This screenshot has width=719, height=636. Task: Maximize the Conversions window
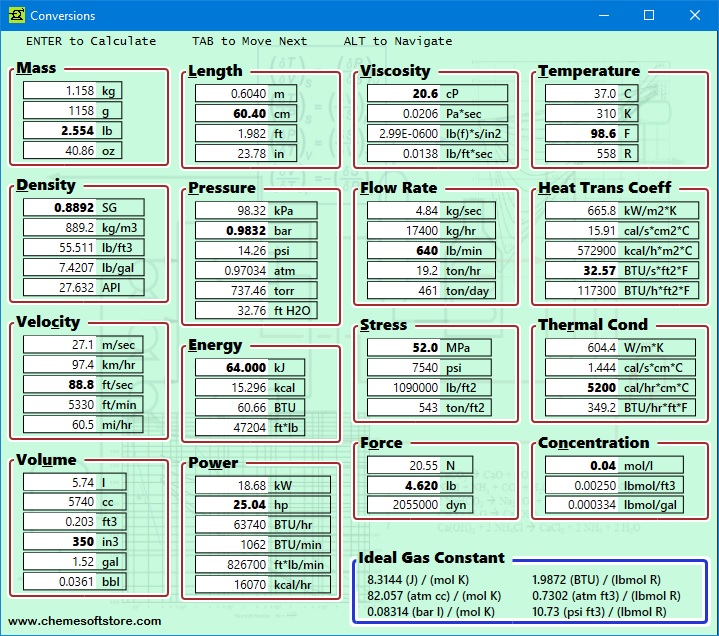pyautogui.click(x=648, y=15)
